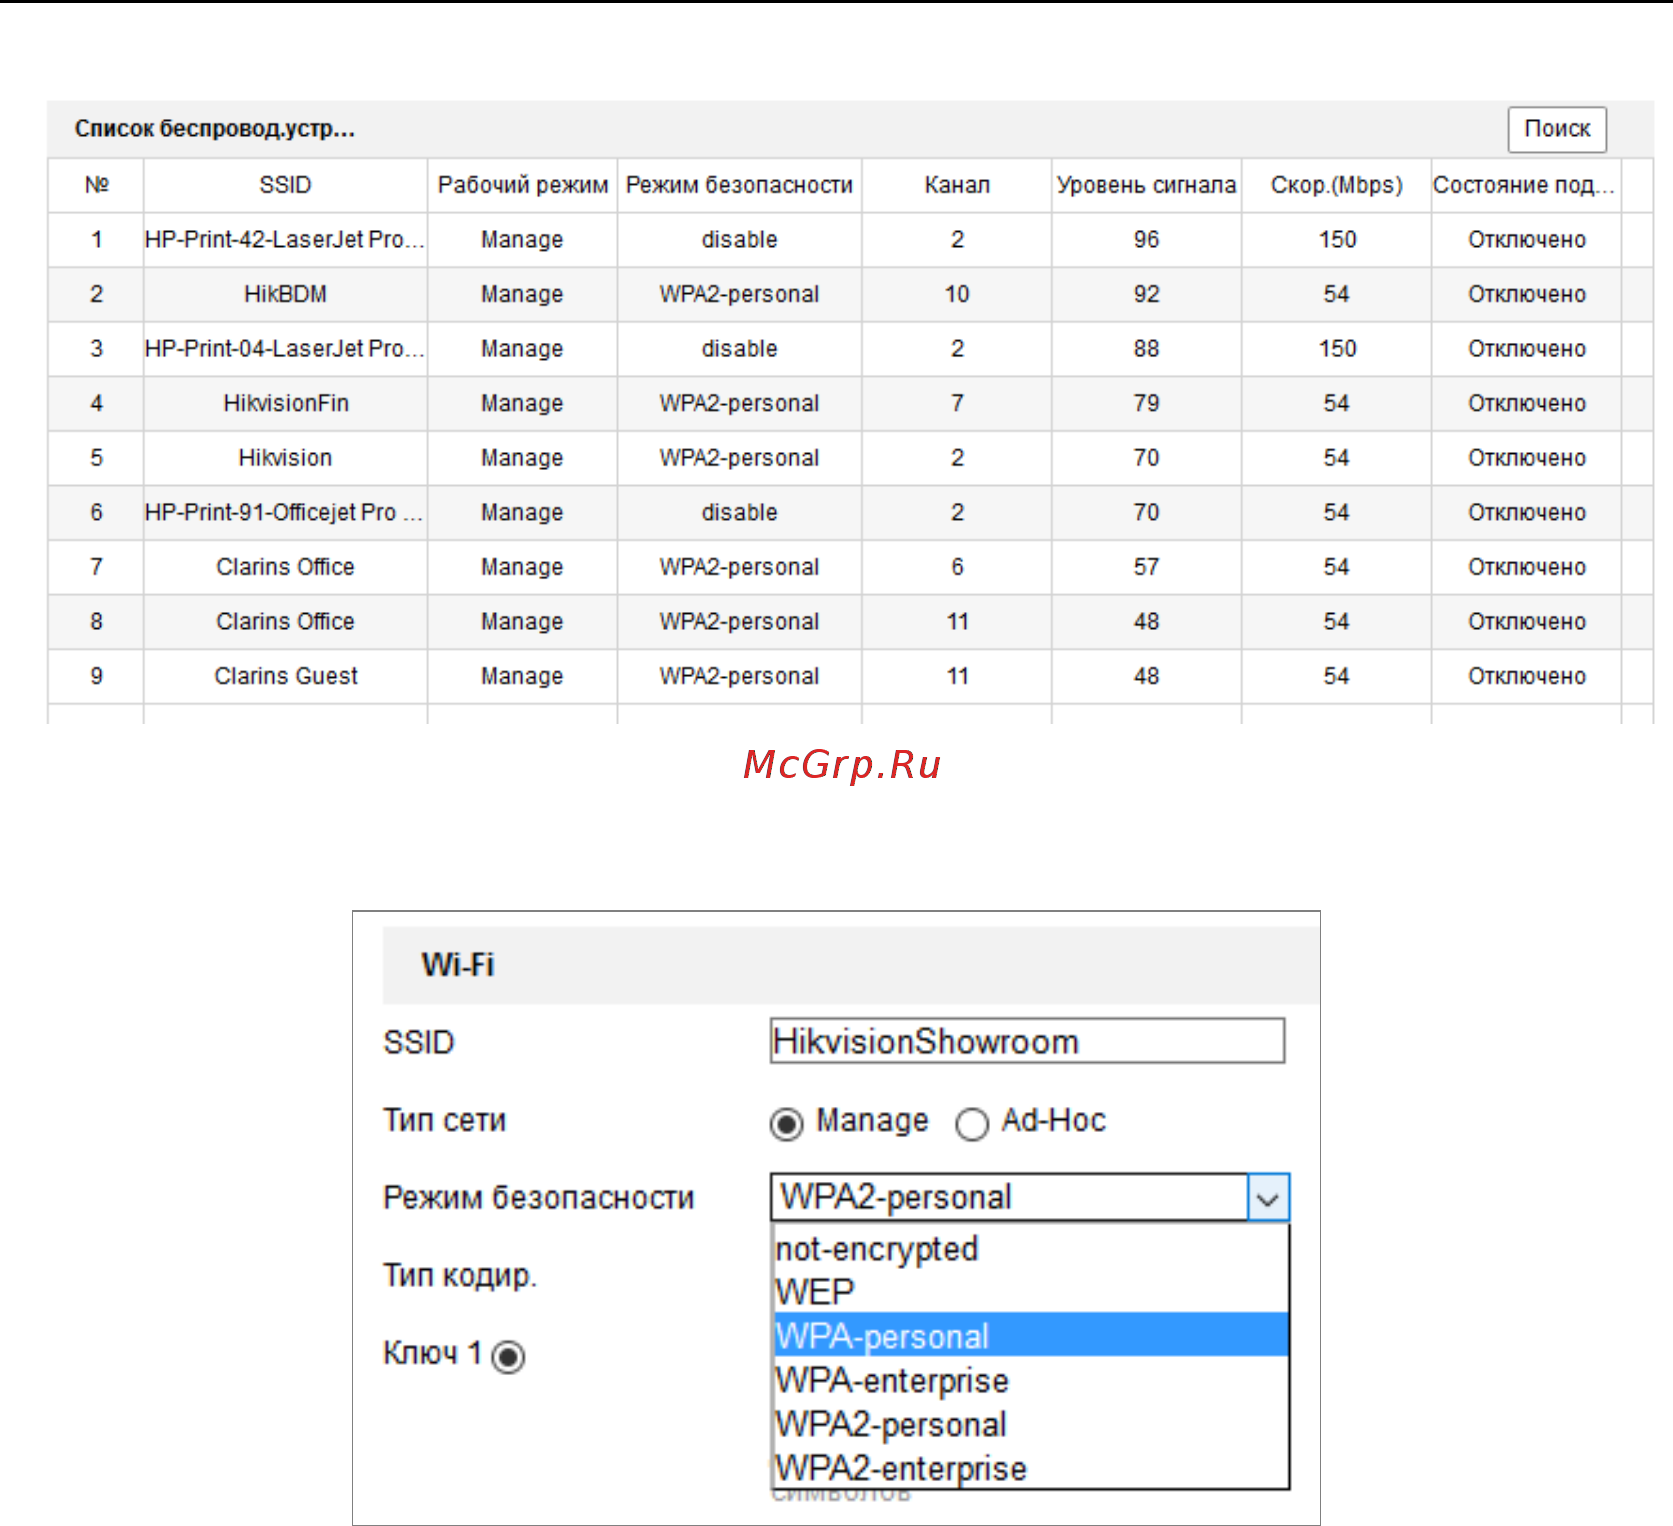Choose WPA2-enterprise from the security list
The image size is (1673, 1526).
(x=1031, y=1468)
